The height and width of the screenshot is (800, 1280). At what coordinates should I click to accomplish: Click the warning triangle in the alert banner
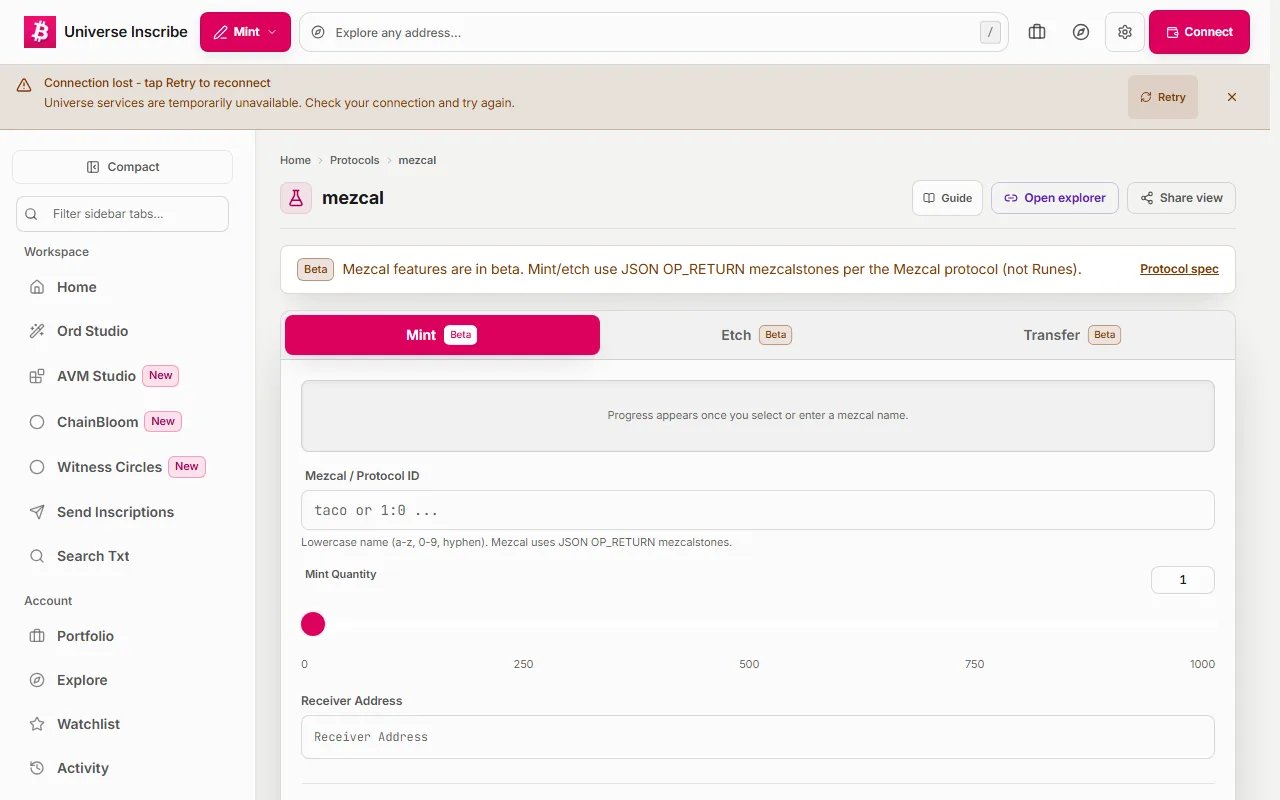[x=24, y=85]
